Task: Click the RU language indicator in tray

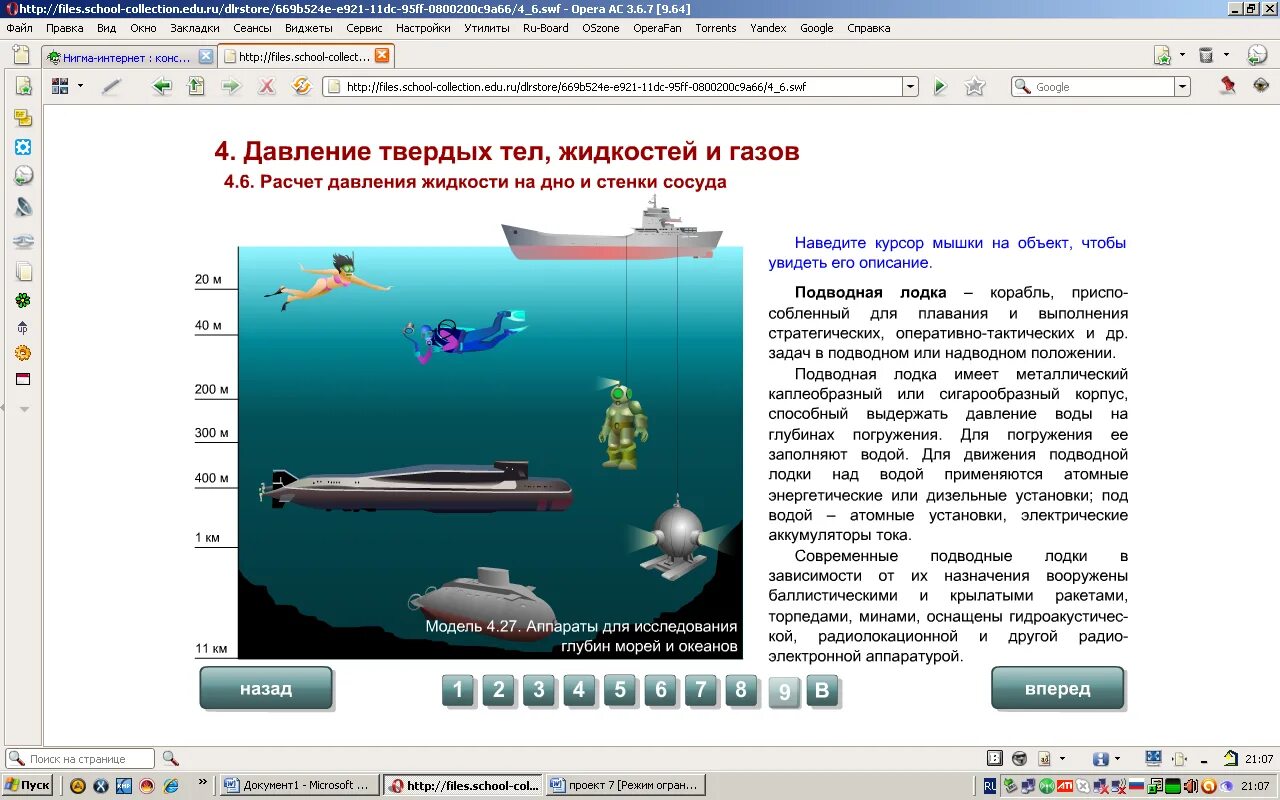Action: [x=989, y=785]
